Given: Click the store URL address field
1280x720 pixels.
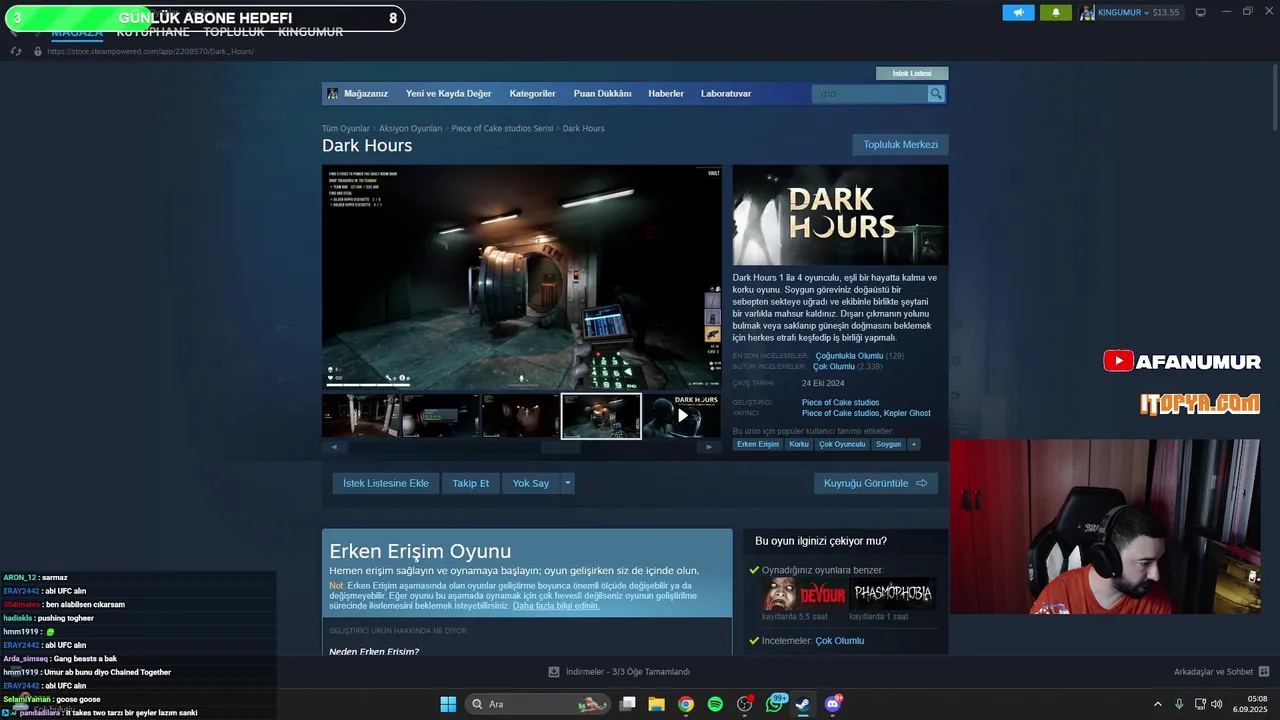Looking at the screenshot, I should 150,51.
